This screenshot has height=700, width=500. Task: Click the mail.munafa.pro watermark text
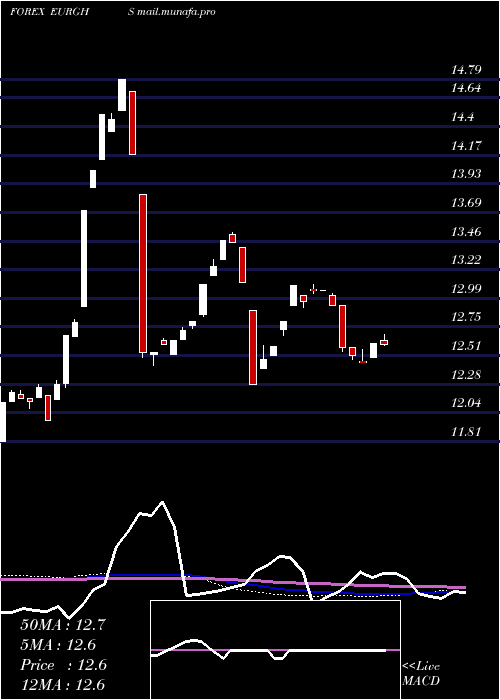point(176,12)
